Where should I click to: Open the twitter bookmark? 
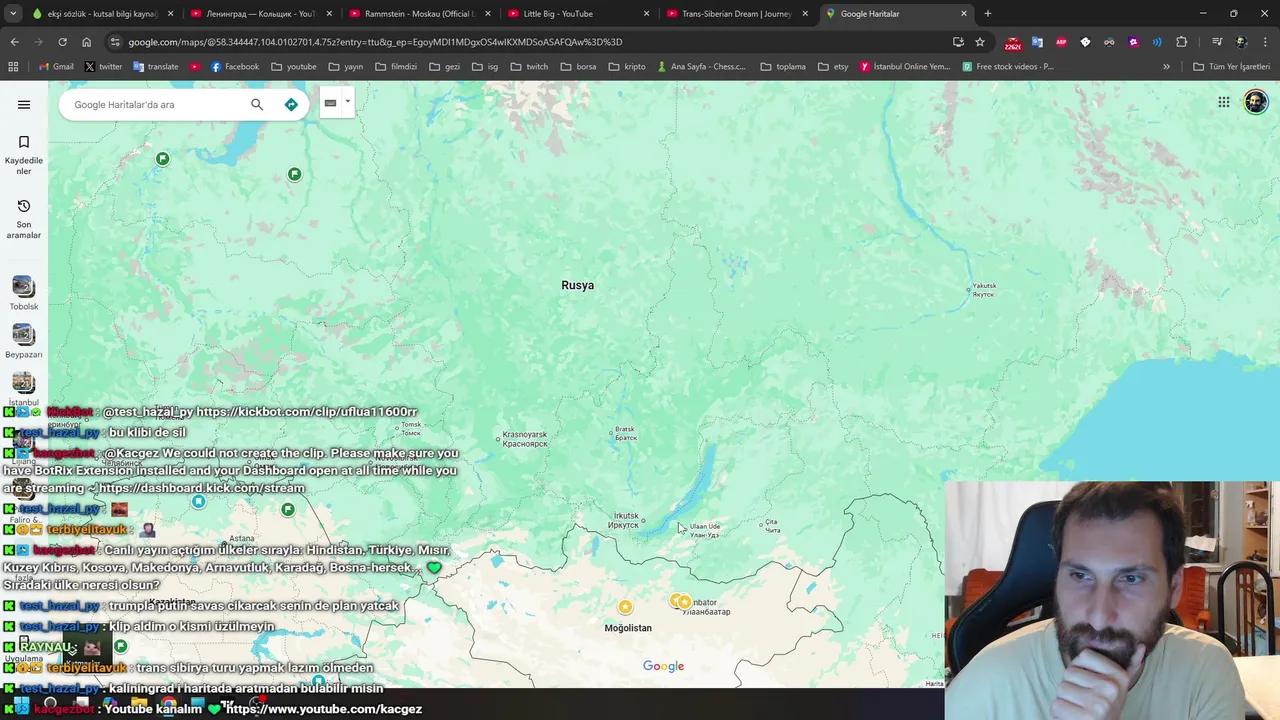(103, 67)
